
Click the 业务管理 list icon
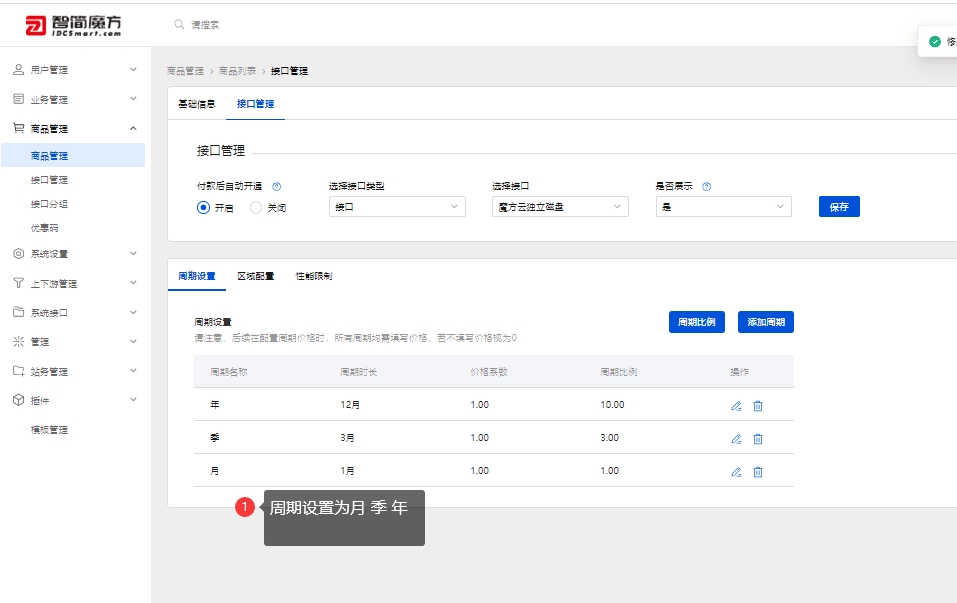click(x=18, y=99)
